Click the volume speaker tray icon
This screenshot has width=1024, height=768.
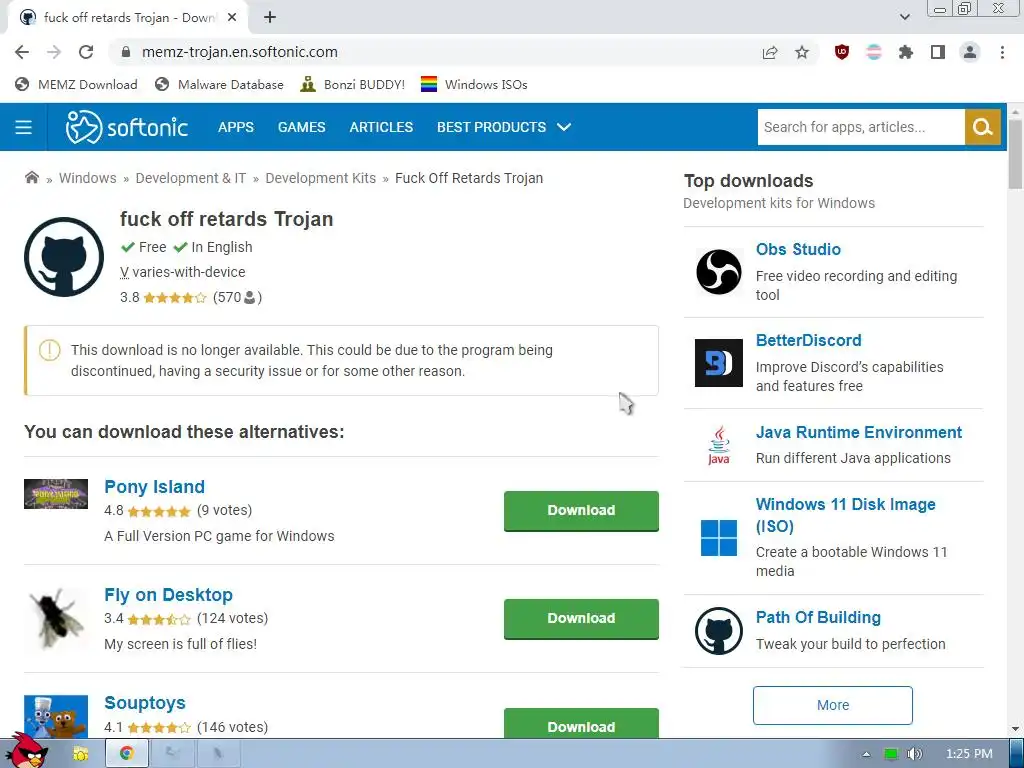click(x=915, y=754)
